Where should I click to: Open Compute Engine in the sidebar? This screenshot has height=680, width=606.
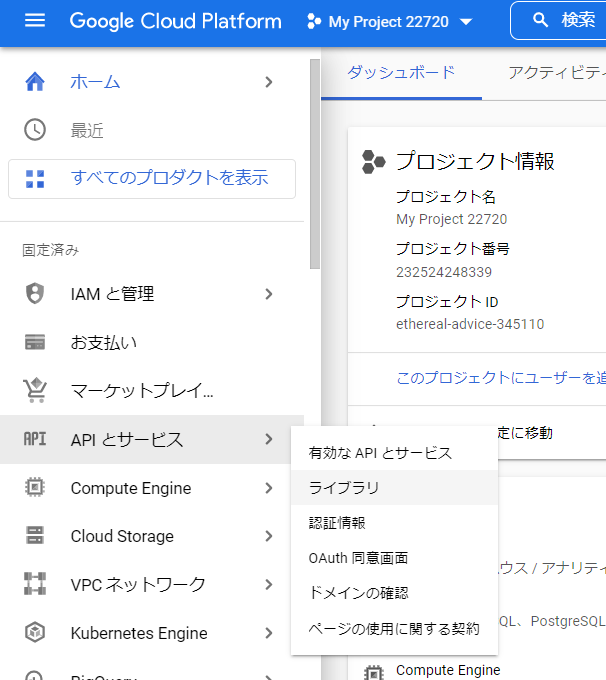point(145,488)
